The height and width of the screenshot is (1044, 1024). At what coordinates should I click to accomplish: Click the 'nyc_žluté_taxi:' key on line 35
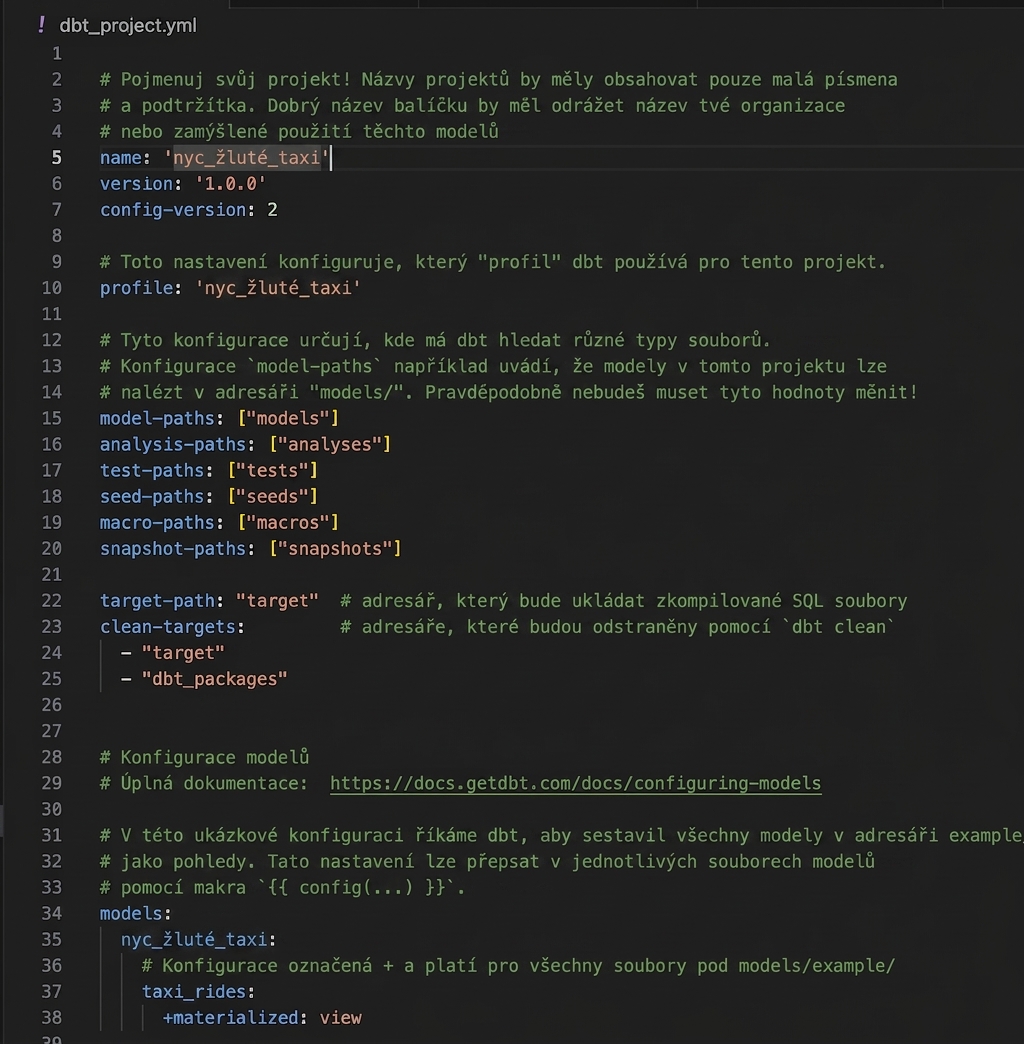198,939
